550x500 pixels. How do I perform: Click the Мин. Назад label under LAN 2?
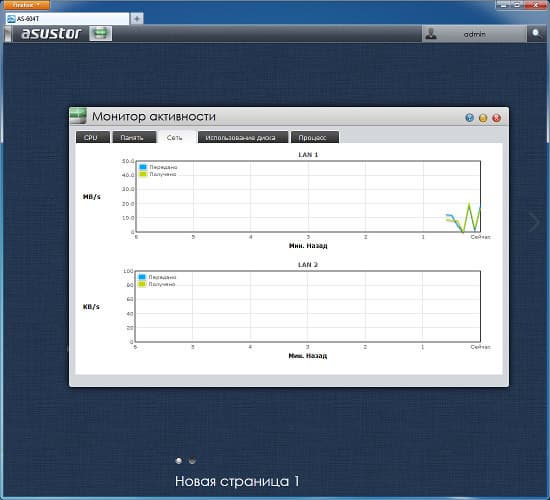(308, 356)
